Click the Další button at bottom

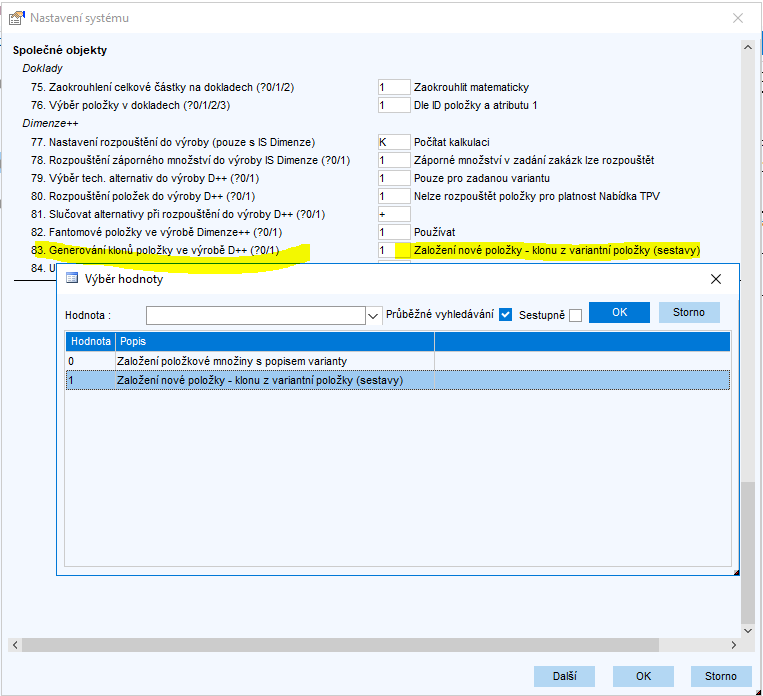point(564,676)
